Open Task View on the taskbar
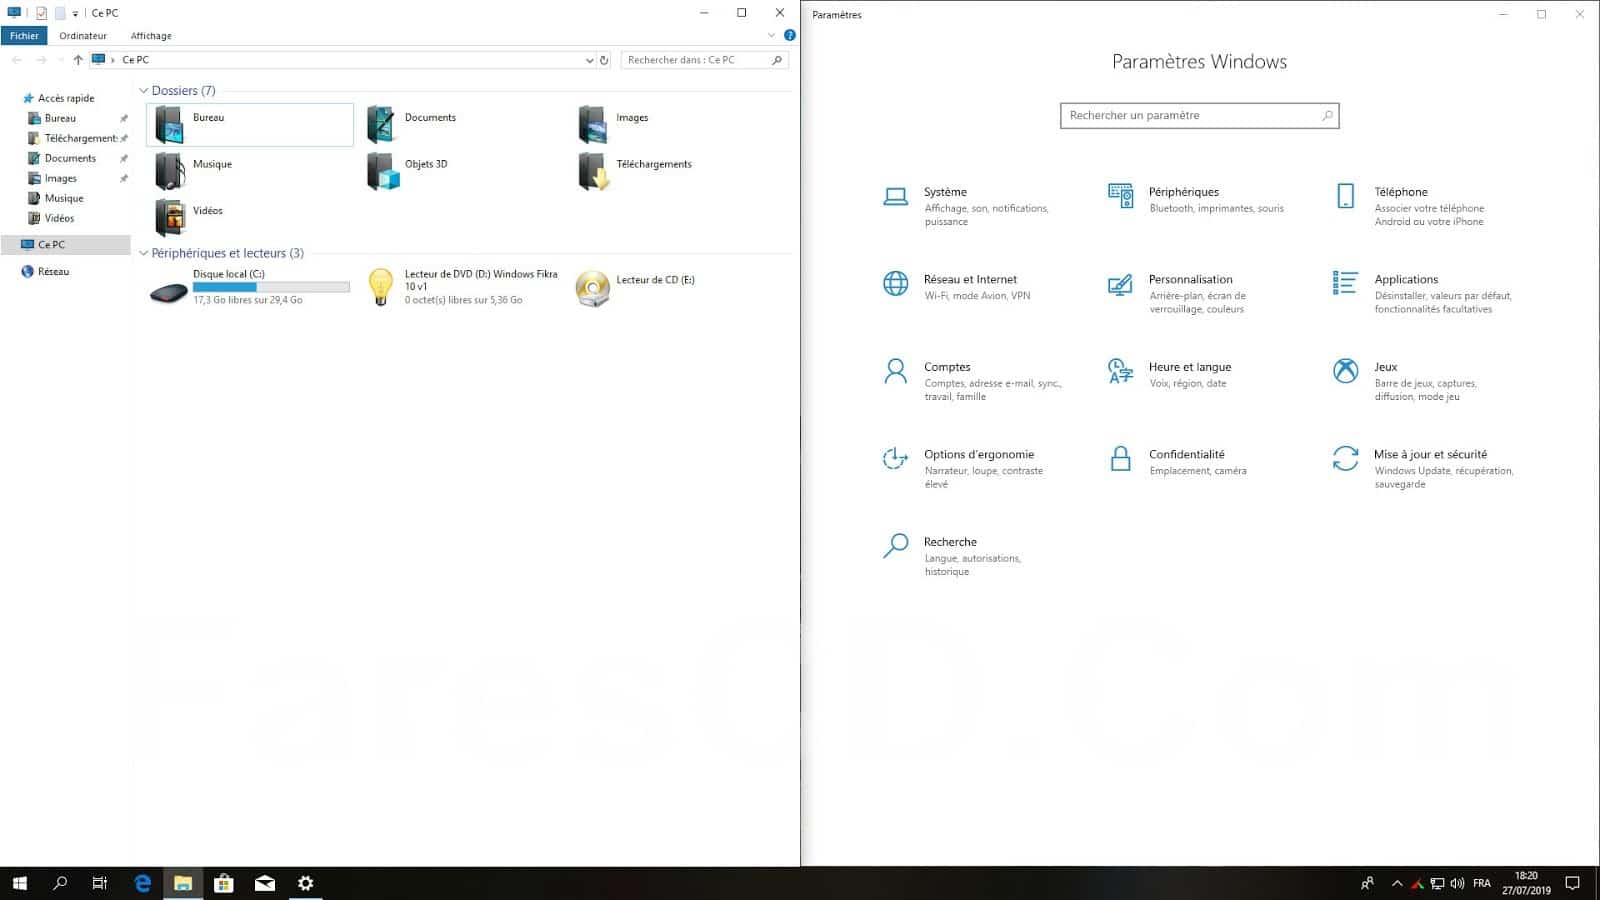Screen dimensions: 1600x900 pyautogui.click(x=100, y=883)
